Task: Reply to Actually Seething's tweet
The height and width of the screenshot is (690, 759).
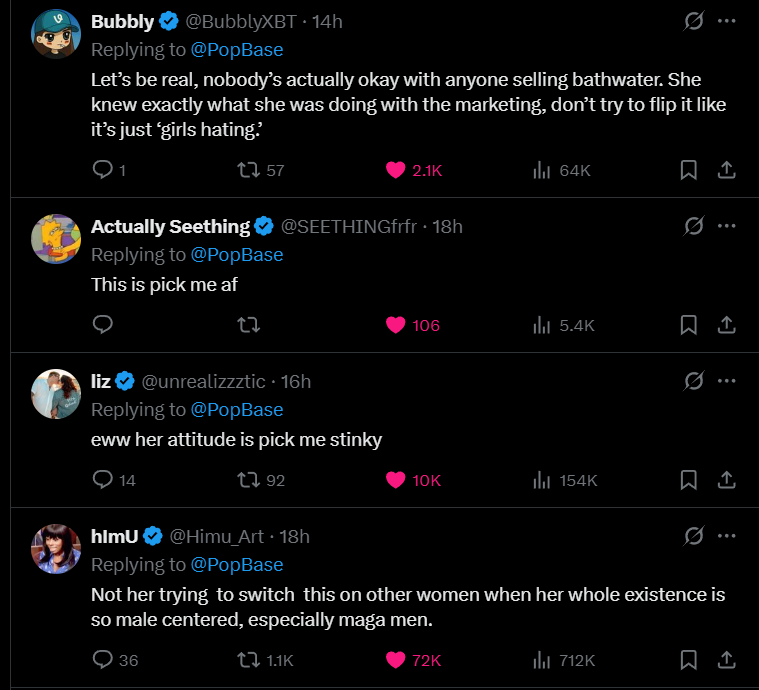Action: [102, 325]
